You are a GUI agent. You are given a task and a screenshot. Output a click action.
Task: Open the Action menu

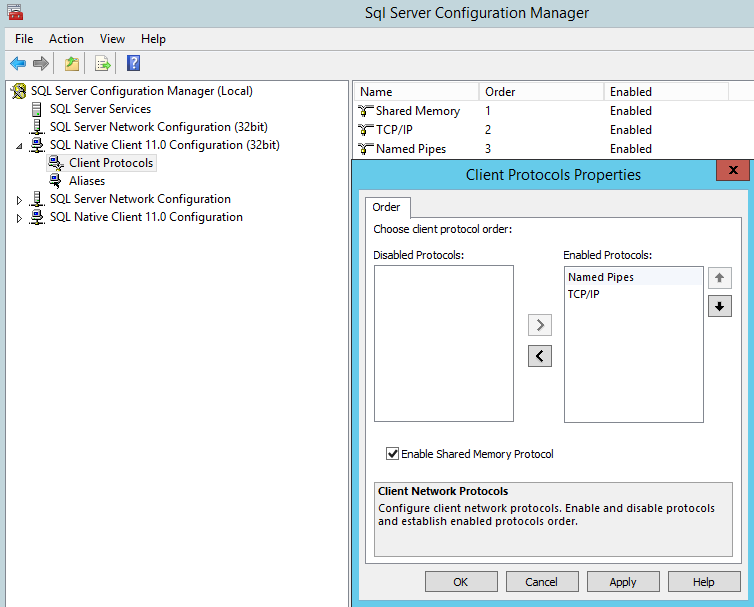tap(66, 39)
